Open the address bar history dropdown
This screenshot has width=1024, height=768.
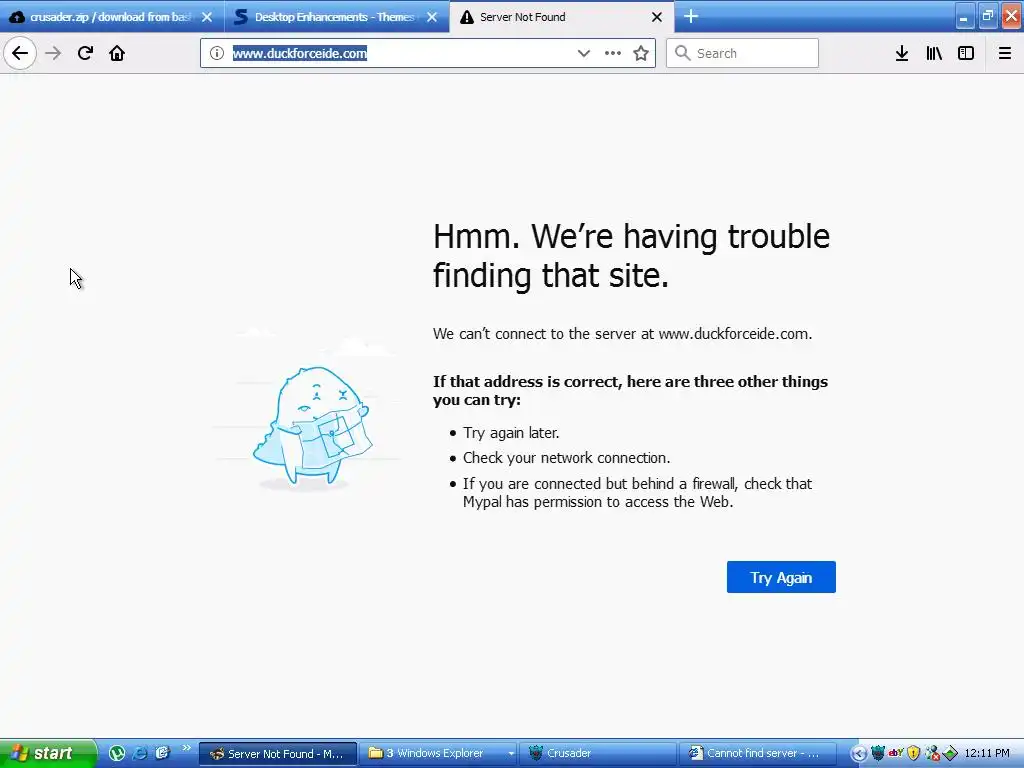click(584, 53)
